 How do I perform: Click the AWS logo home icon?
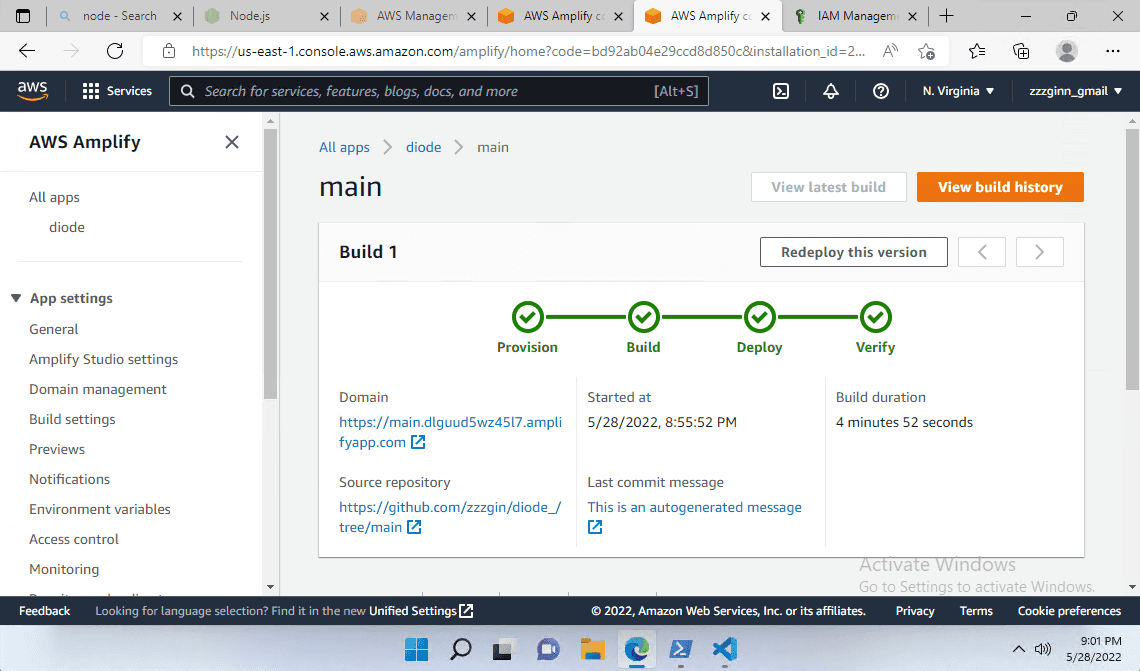pos(33,91)
